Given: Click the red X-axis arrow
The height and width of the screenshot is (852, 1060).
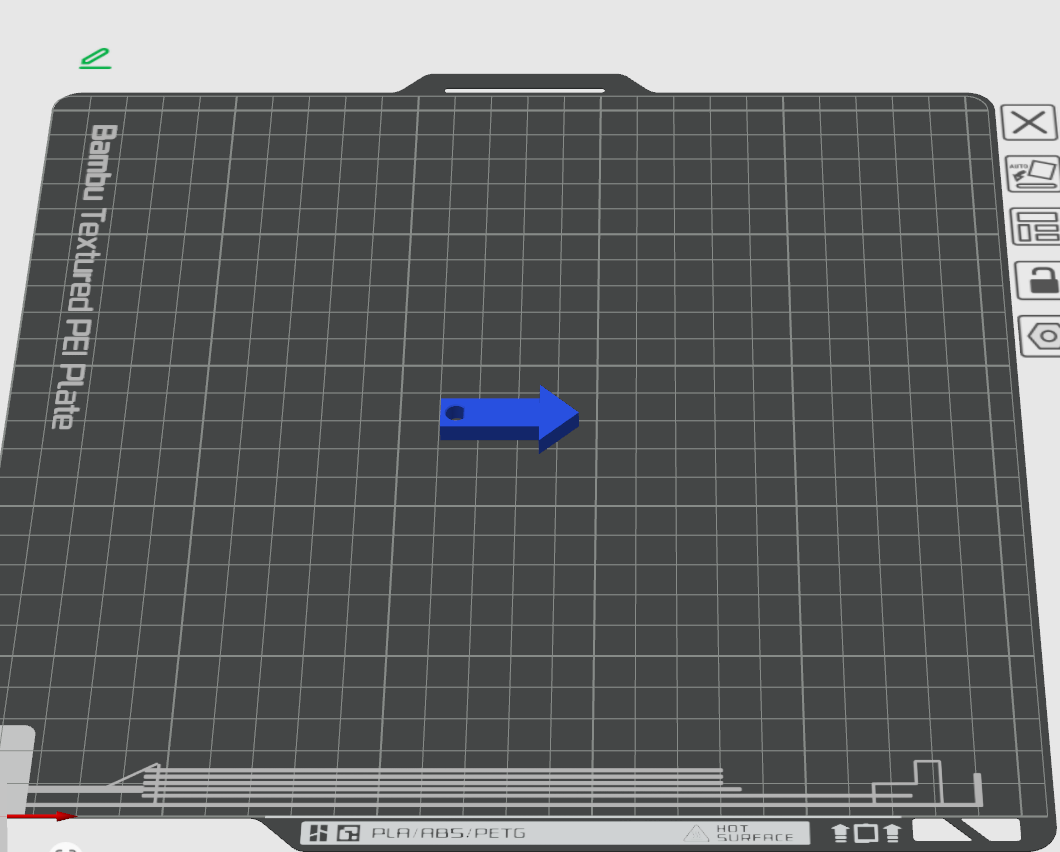Looking at the screenshot, I should coord(42,816).
